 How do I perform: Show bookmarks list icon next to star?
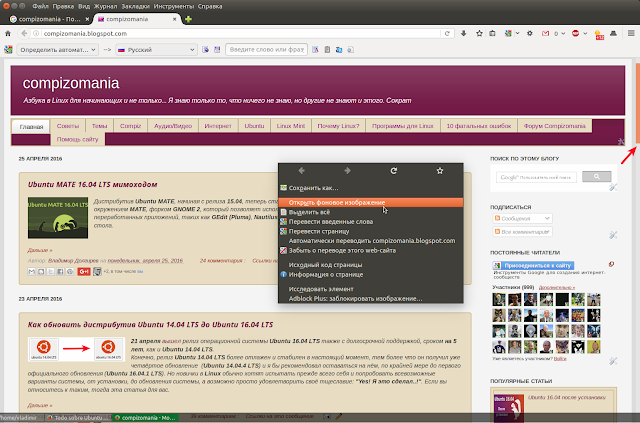[x=492, y=33]
